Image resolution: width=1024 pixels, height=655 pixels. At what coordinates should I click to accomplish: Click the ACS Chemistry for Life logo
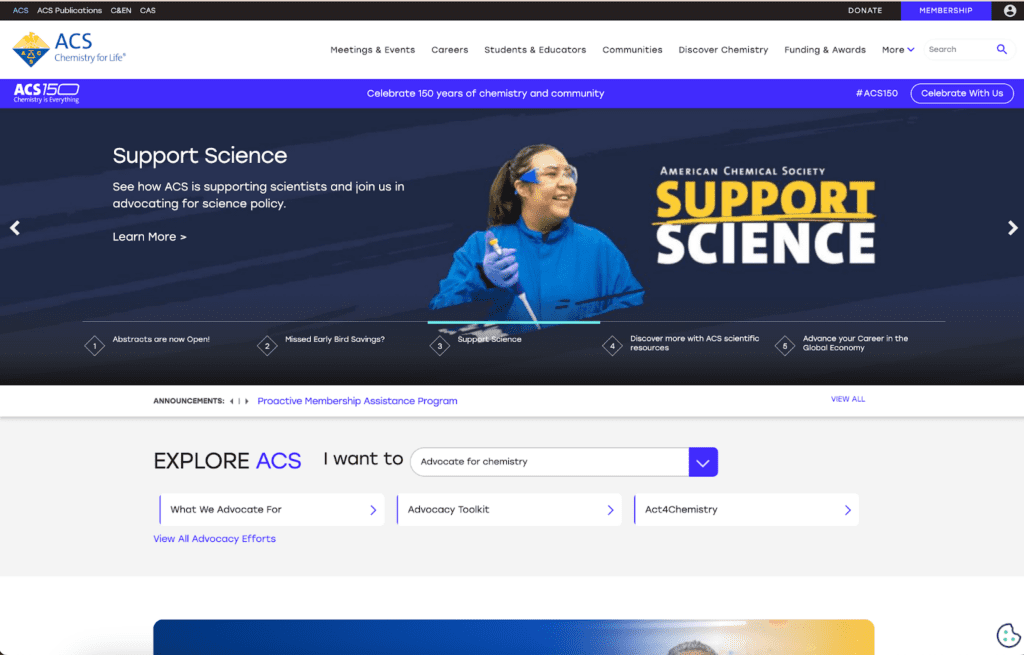[x=69, y=48]
